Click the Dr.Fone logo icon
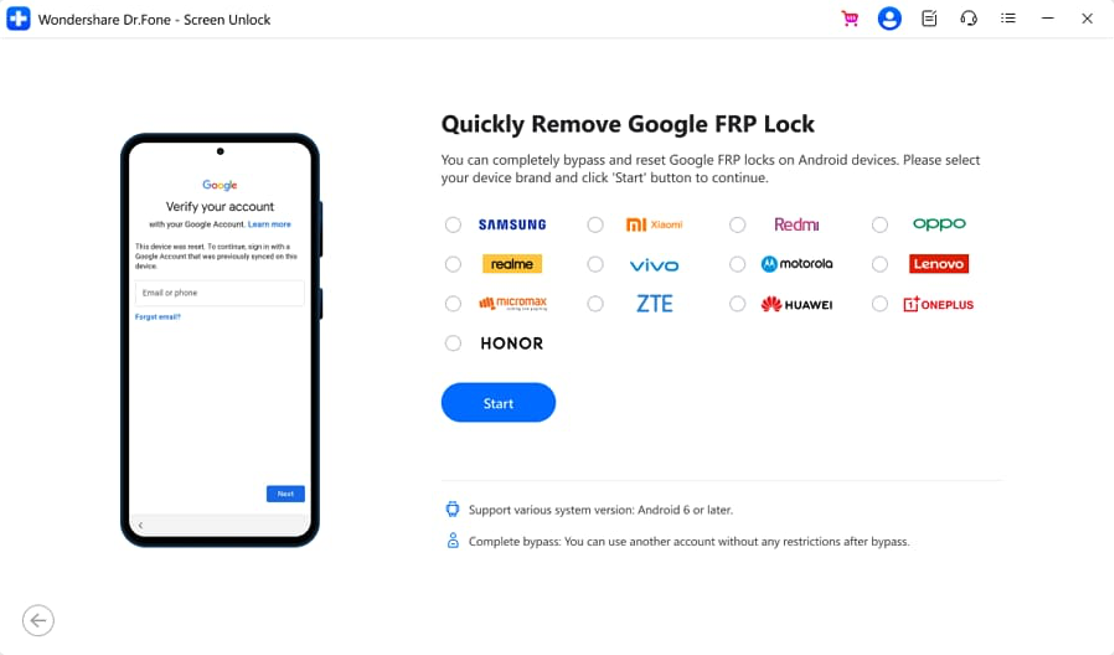Viewport: 1114px width, 655px height. pos(18,18)
